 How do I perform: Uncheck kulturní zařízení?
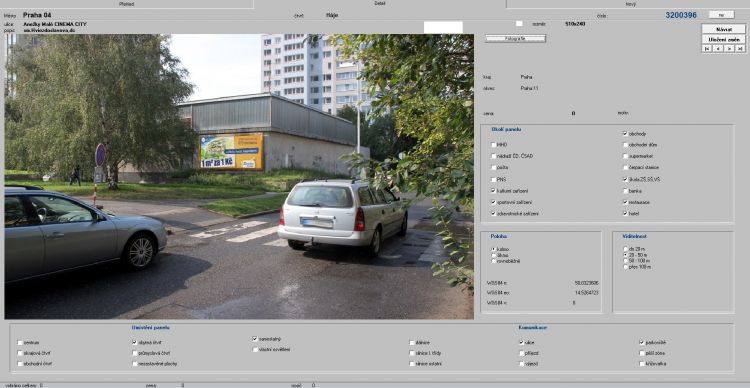(x=494, y=190)
